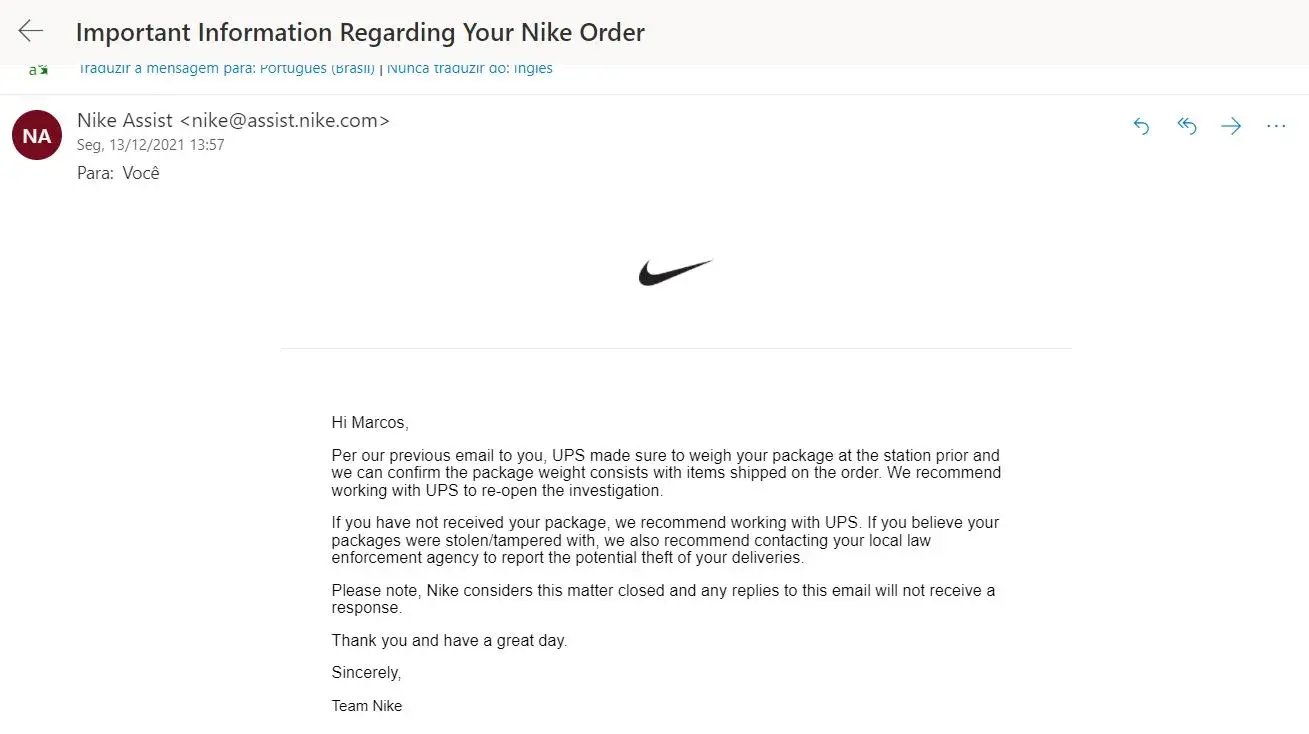
Task: Click the Nike considers this matter closed text
Action: (x=663, y=599)
